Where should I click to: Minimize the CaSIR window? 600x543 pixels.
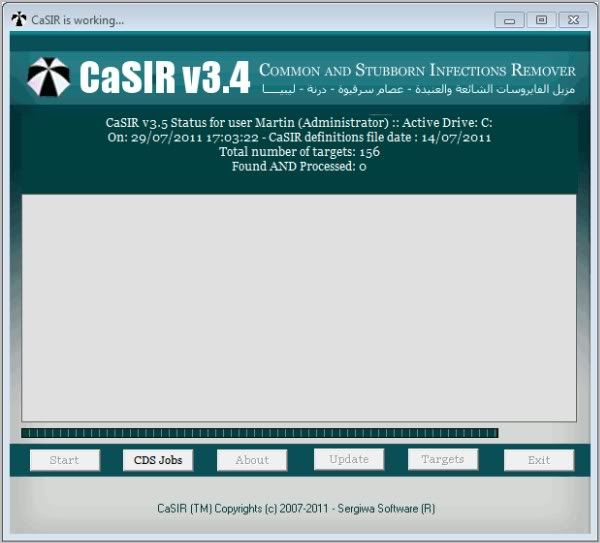coord(509,20)
